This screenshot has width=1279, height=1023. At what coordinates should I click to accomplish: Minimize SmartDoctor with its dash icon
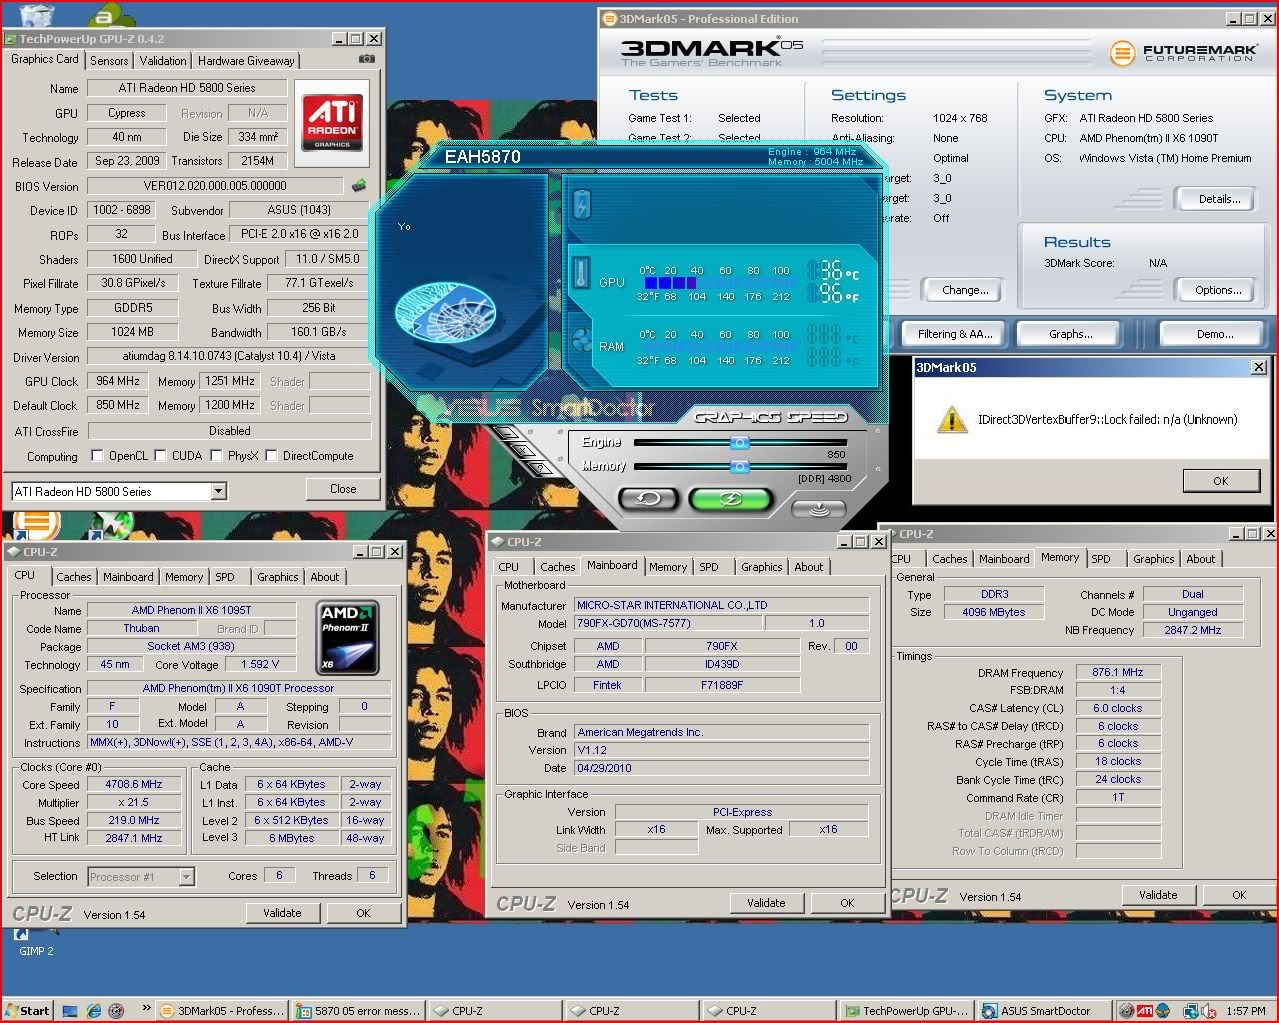pyautogui.click(x=505, y=433)
